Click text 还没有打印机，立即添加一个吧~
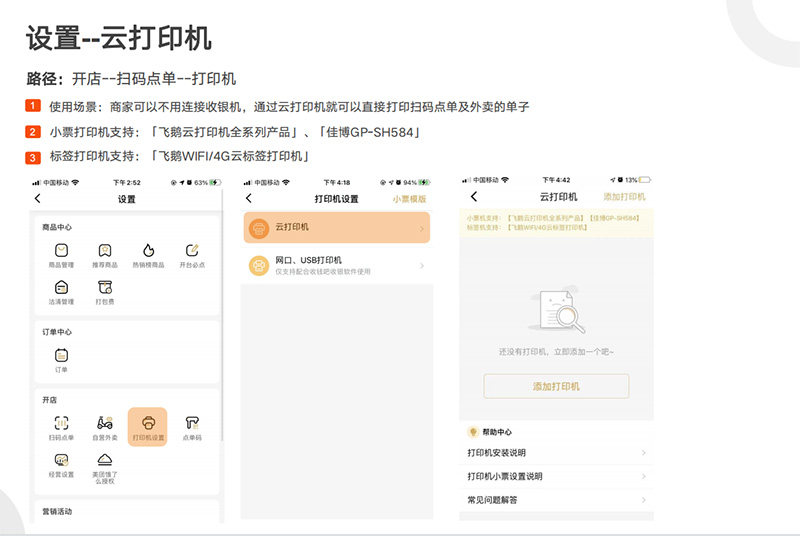 [556, 352]
